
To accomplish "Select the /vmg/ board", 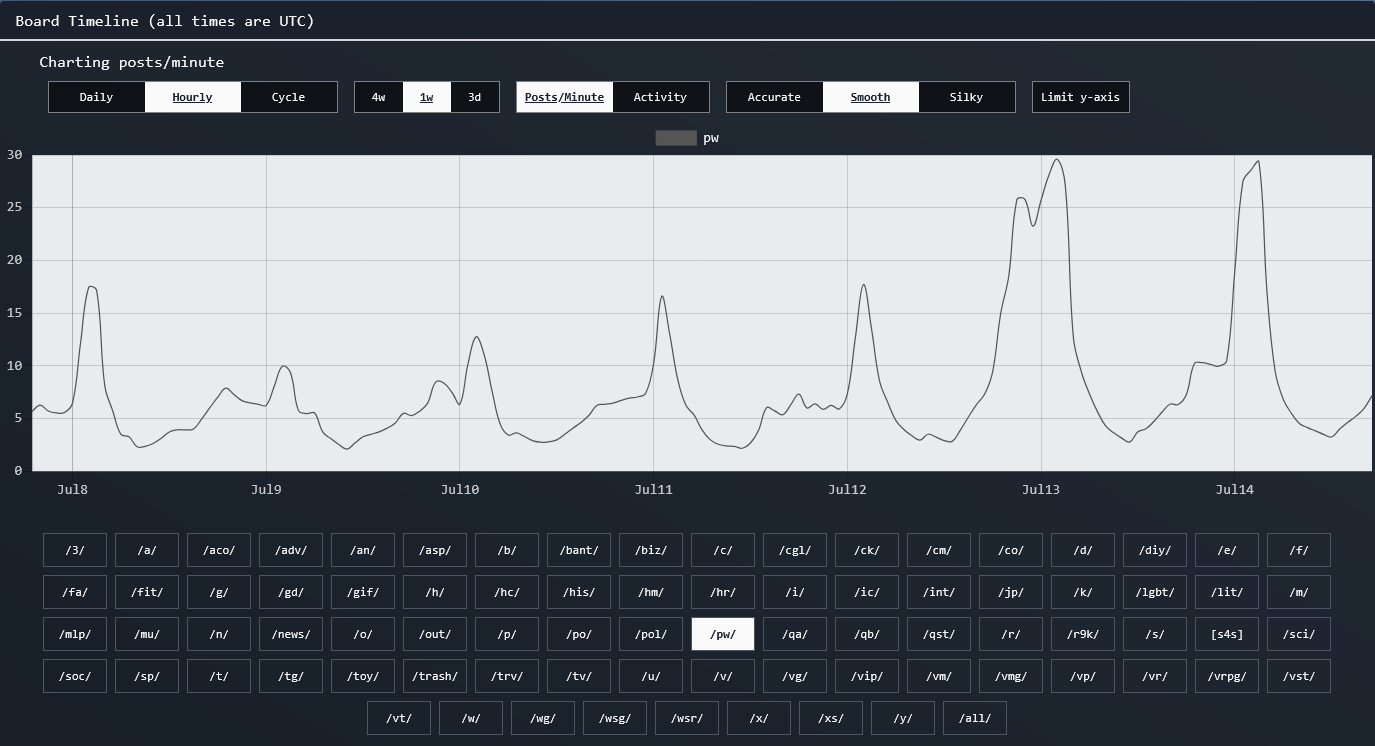I will tap(1011, 676).
